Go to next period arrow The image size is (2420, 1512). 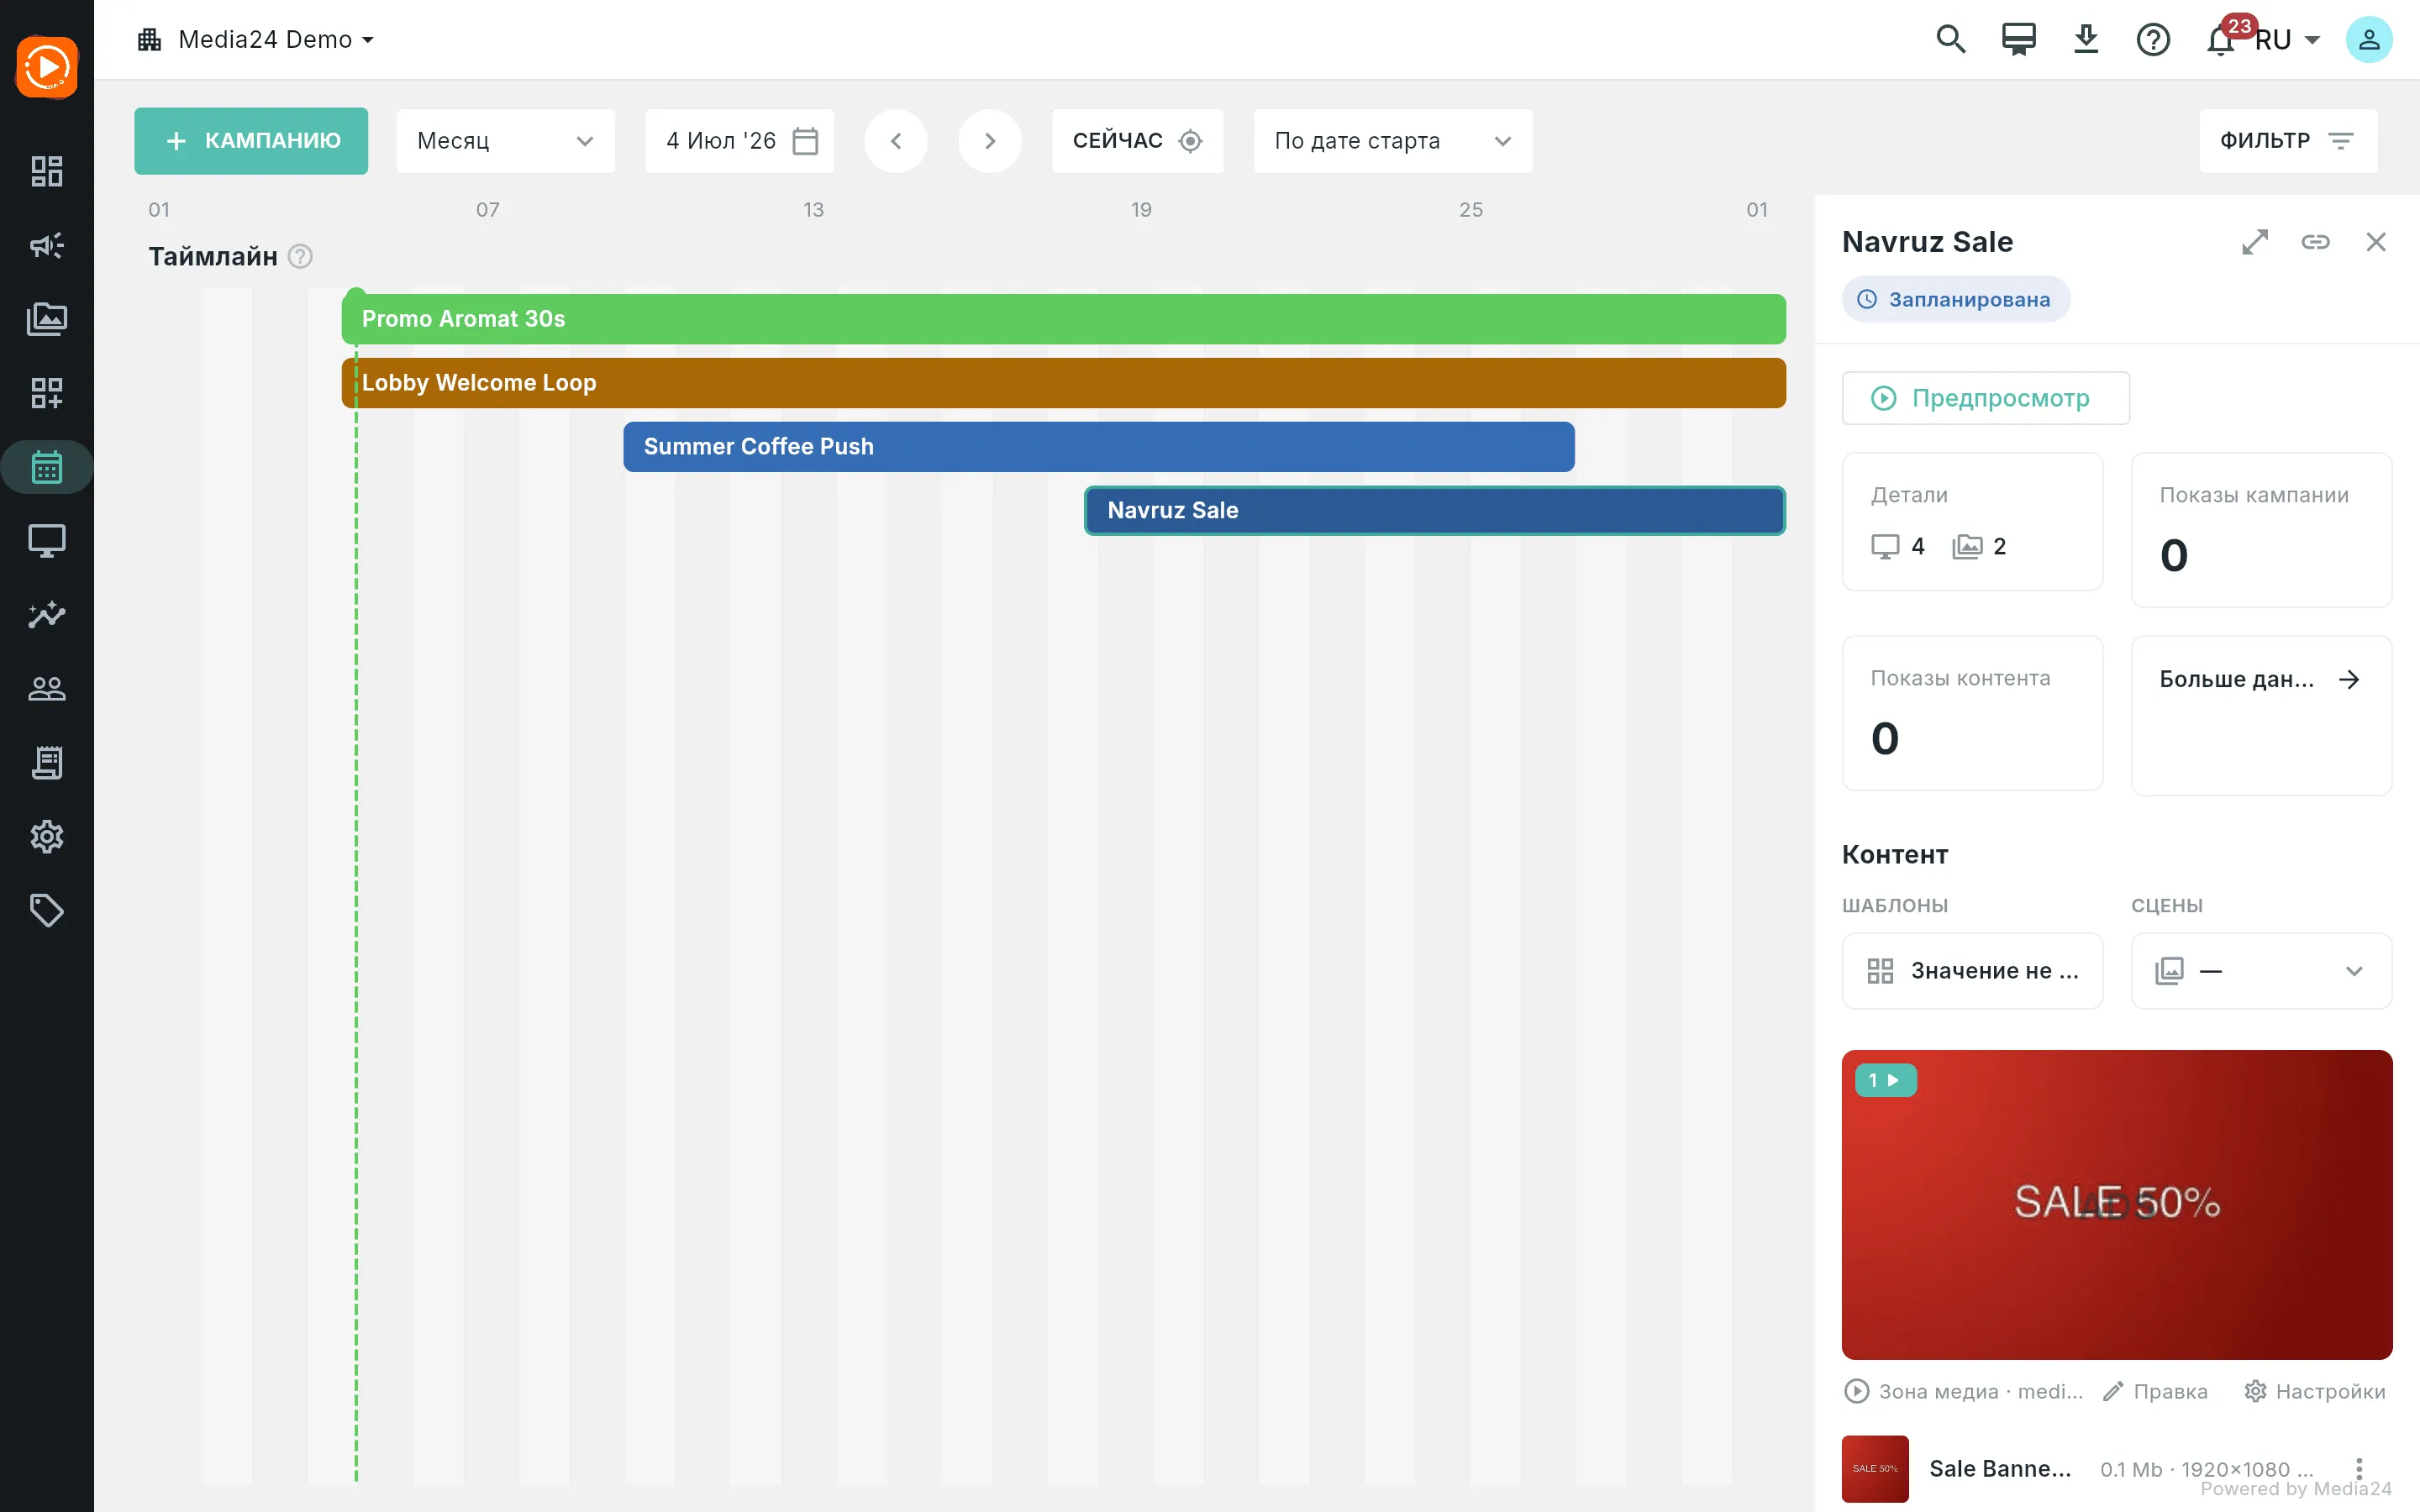[x=990, y=141]
